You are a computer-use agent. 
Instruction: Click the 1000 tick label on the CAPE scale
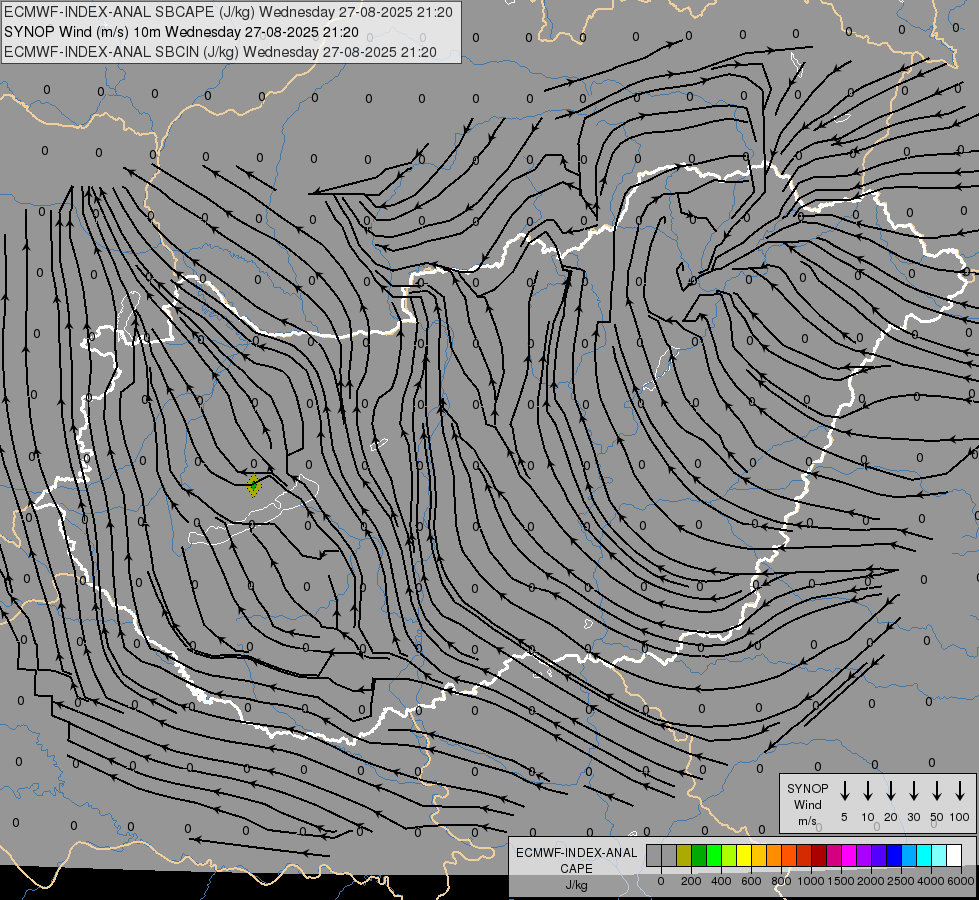811,881
